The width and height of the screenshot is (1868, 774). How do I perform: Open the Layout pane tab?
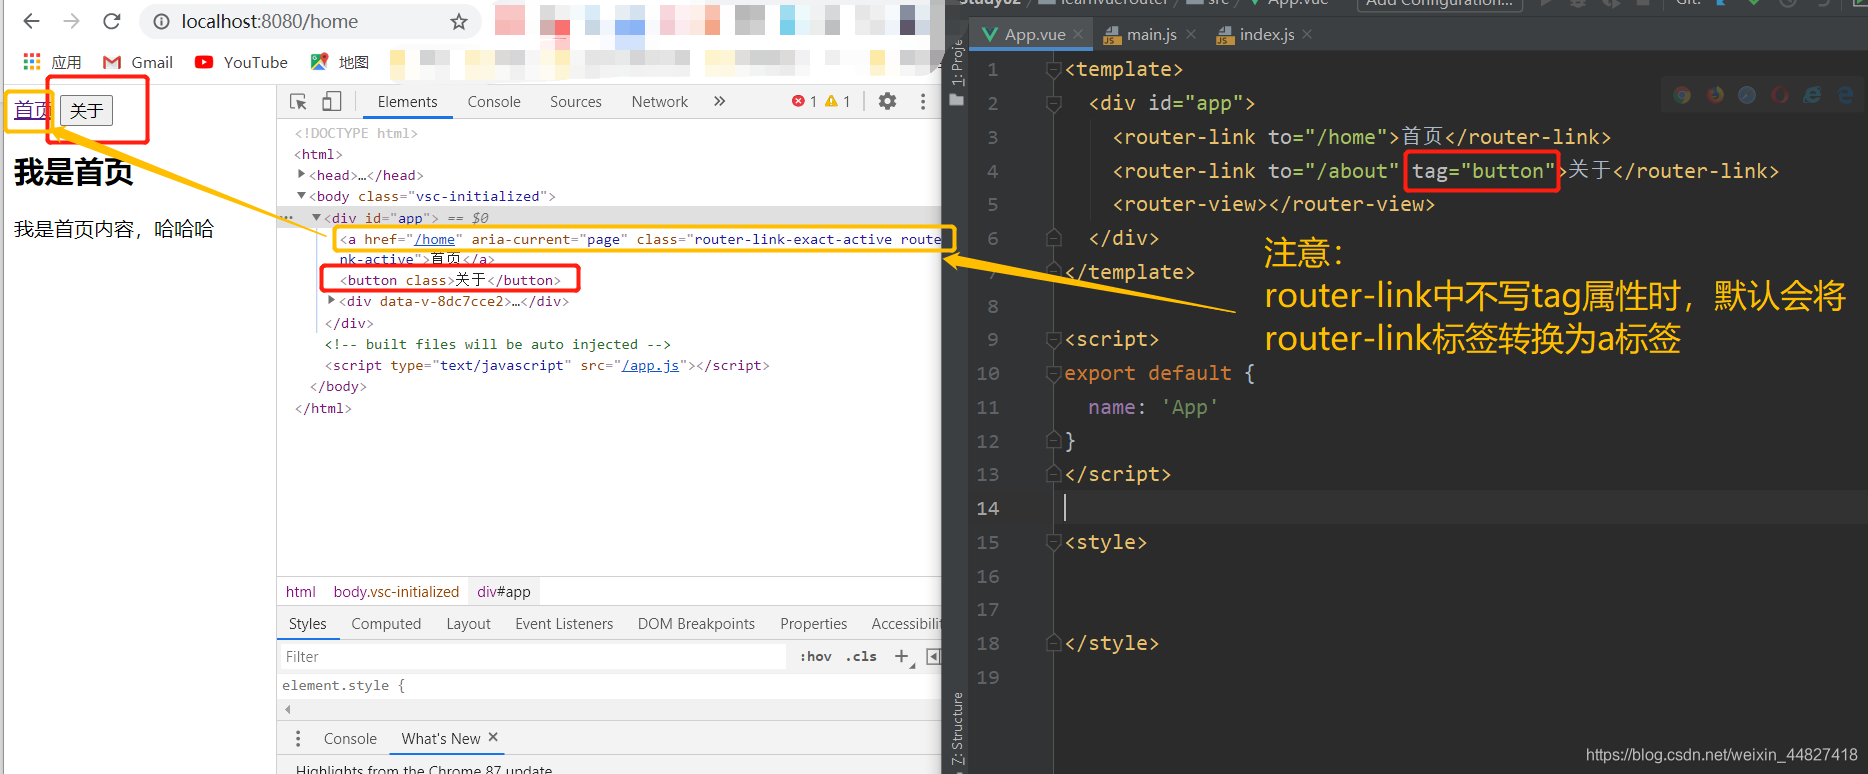[468, 624]
